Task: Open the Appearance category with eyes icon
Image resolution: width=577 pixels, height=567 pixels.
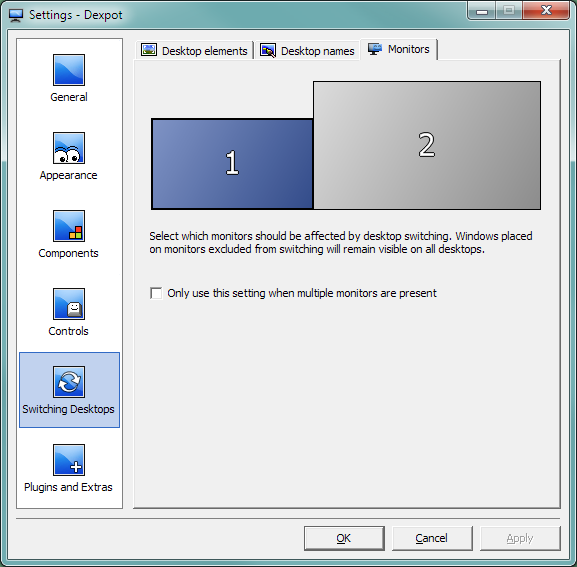Action: point(69,148)
